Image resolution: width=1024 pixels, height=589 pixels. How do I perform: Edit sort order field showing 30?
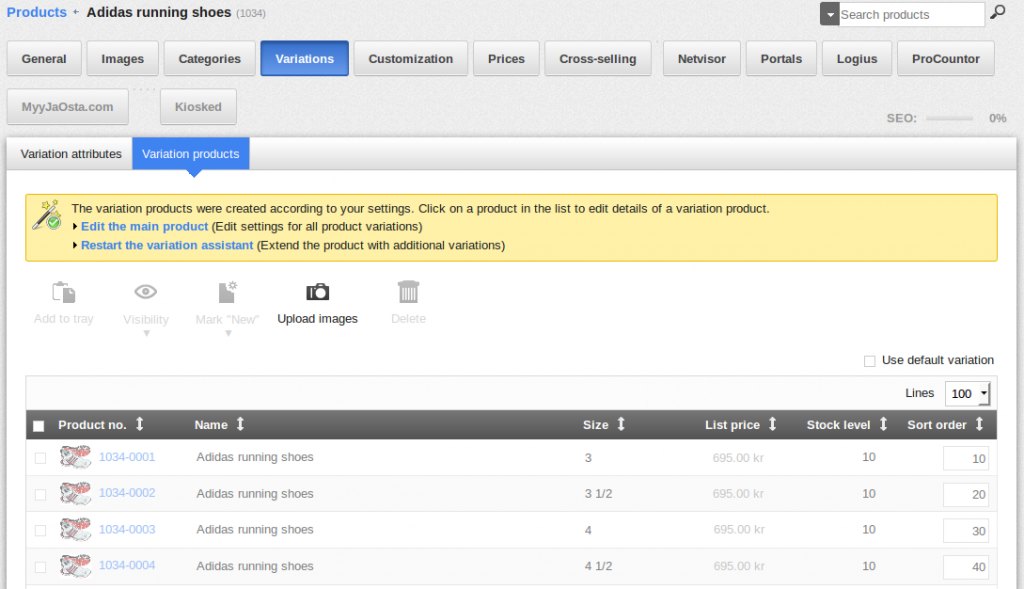(x=965, y=531)
